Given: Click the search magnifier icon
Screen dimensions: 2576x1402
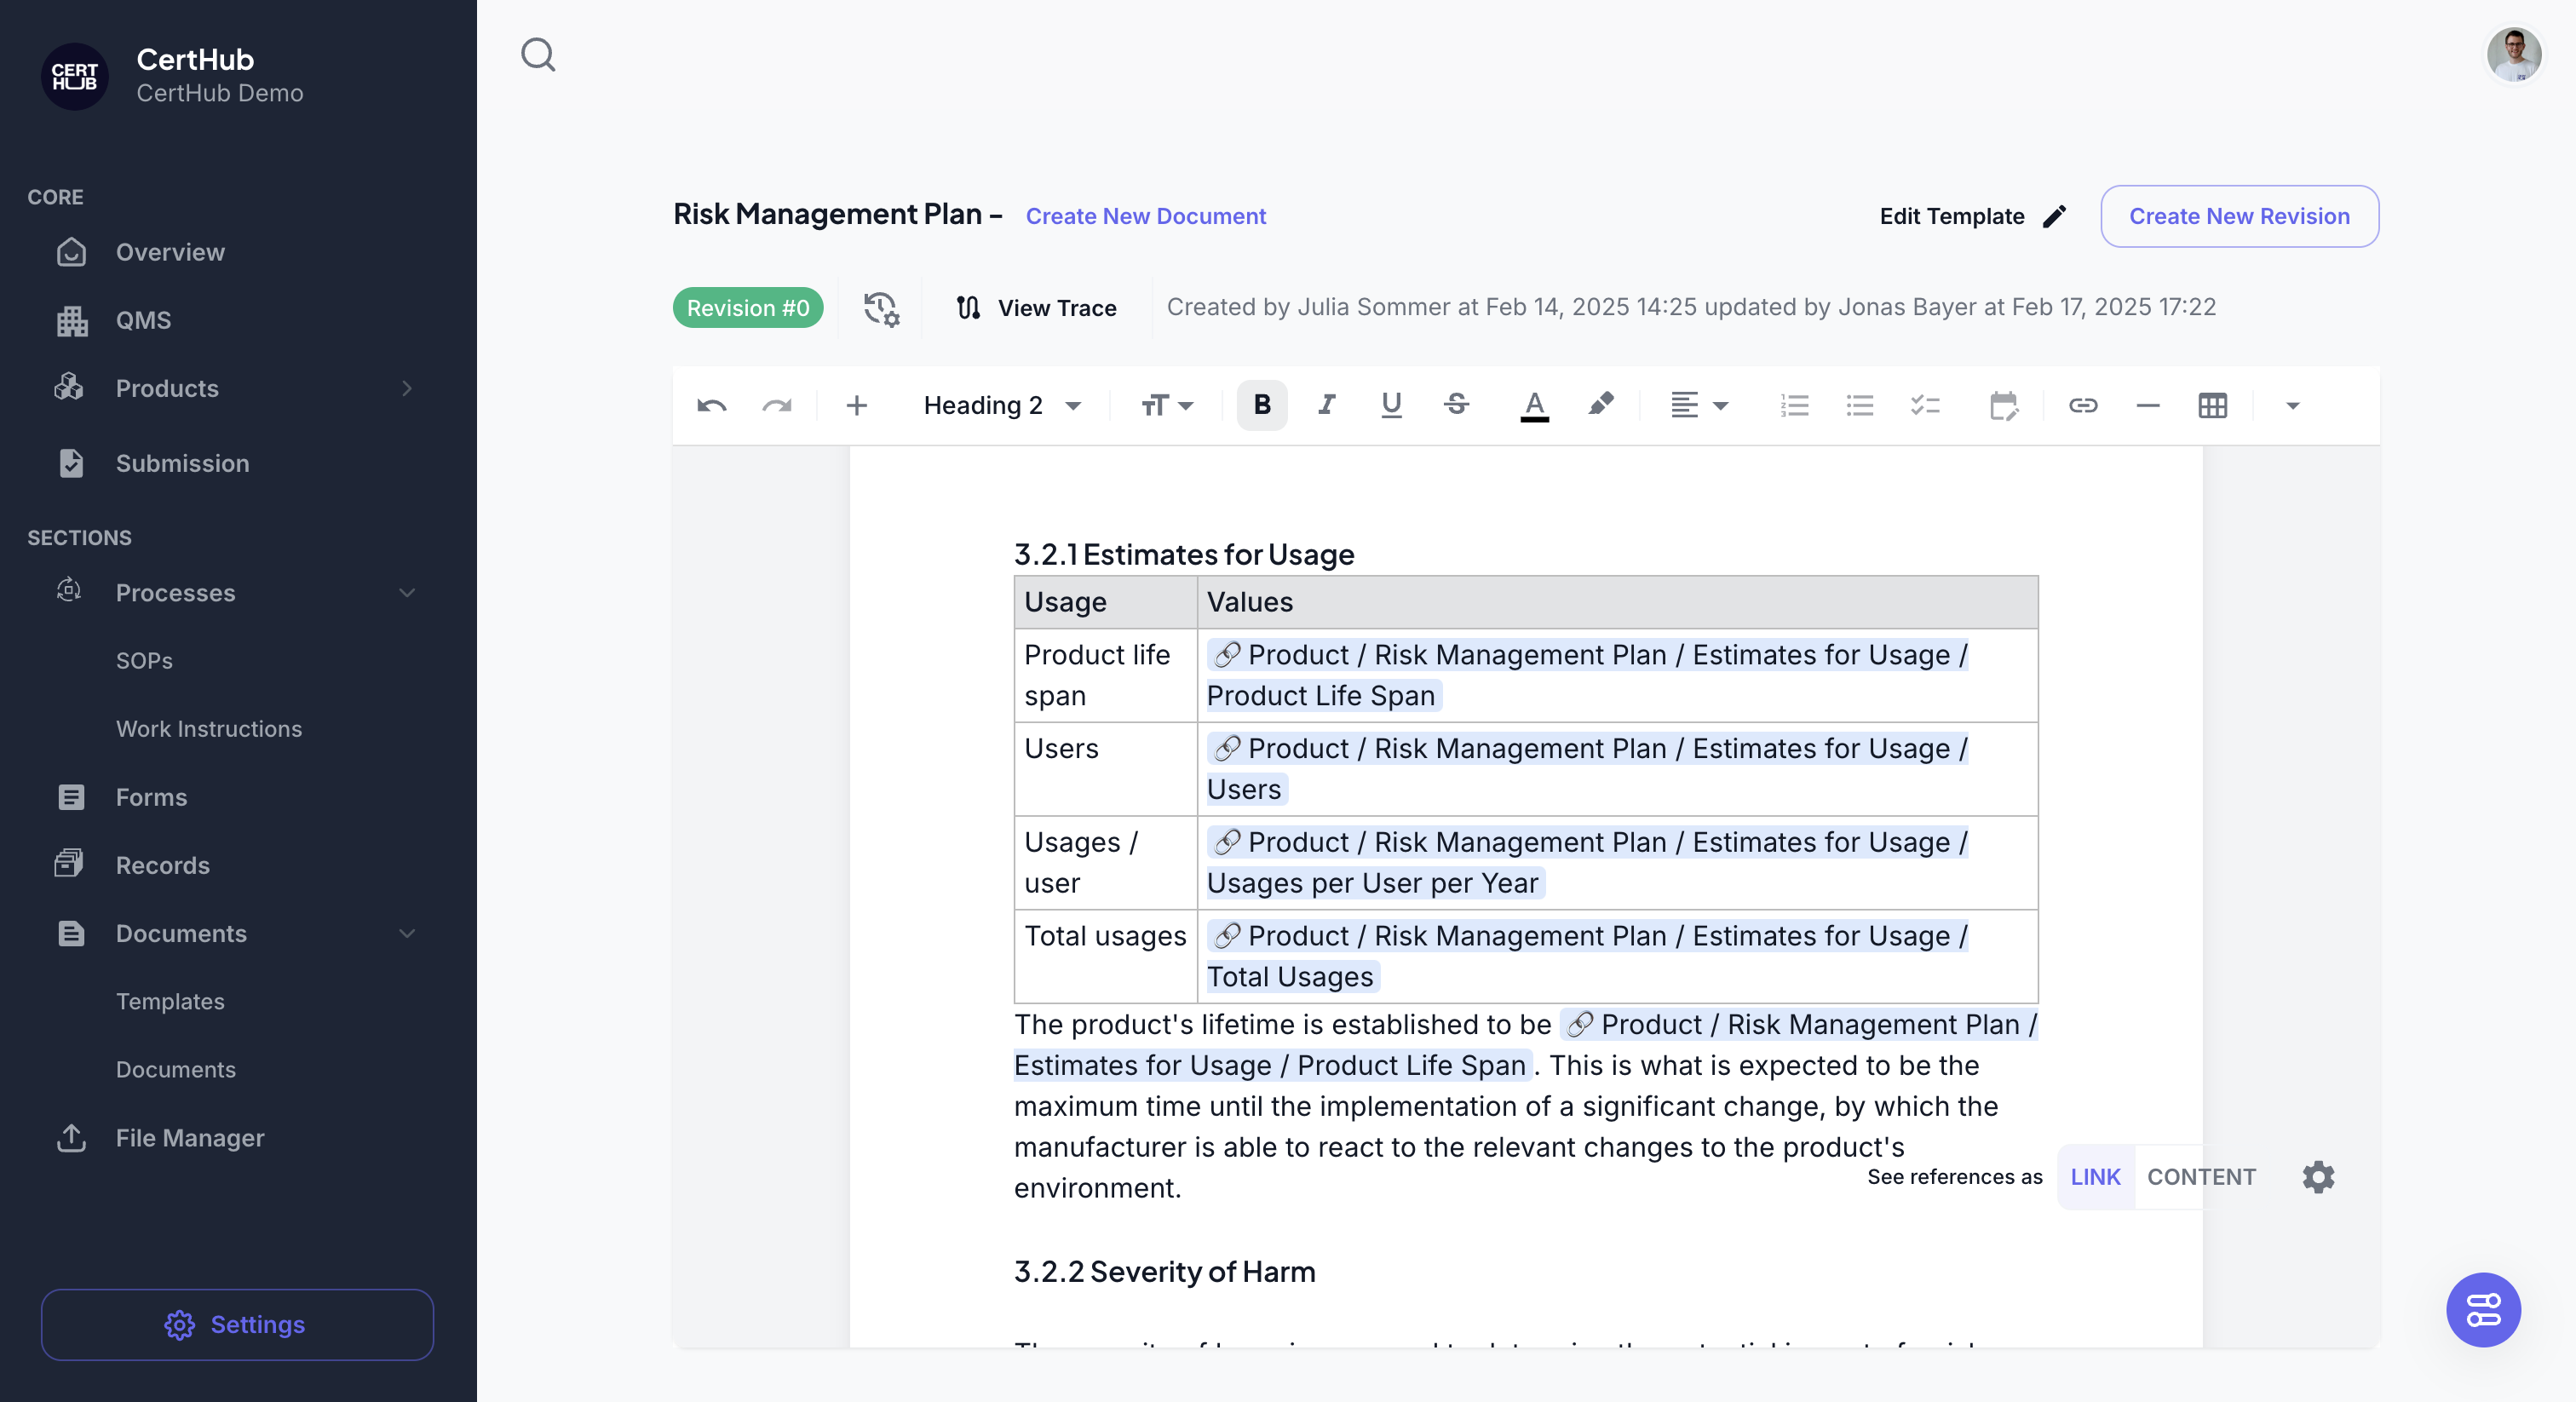Looking at the screenshot, I should [x=538, y=55].
